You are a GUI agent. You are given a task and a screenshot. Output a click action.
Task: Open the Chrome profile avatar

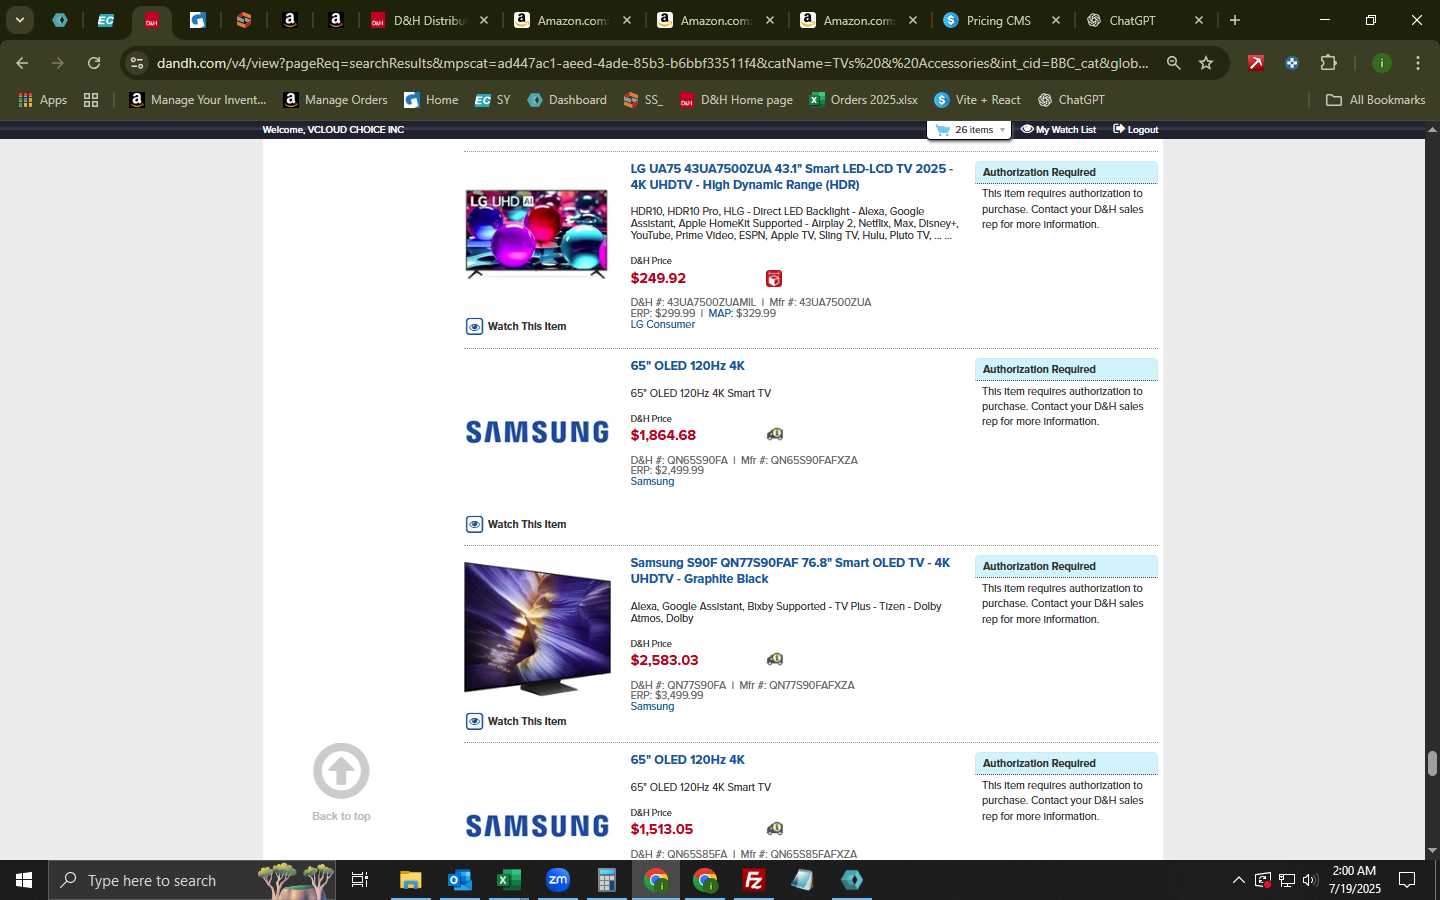[x=1381, y=63]
